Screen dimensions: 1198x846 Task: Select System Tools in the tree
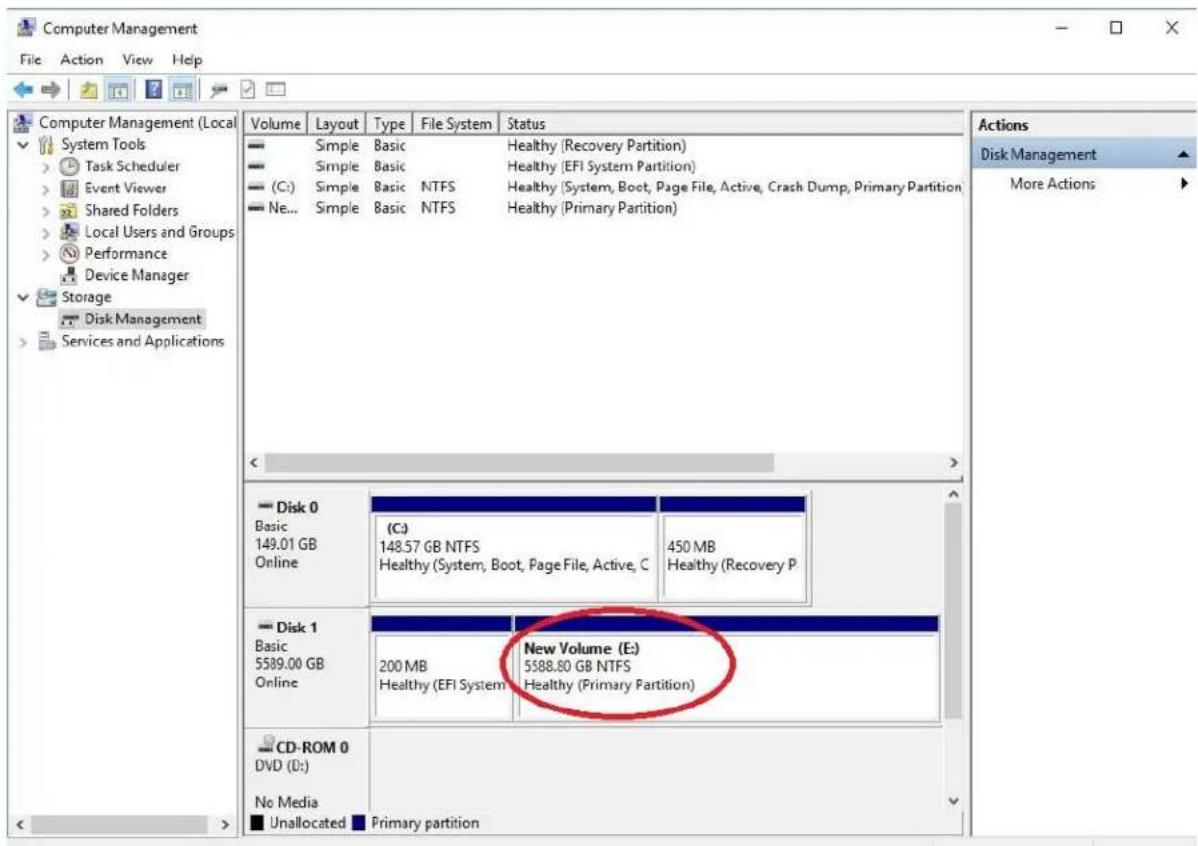(103, 144)
